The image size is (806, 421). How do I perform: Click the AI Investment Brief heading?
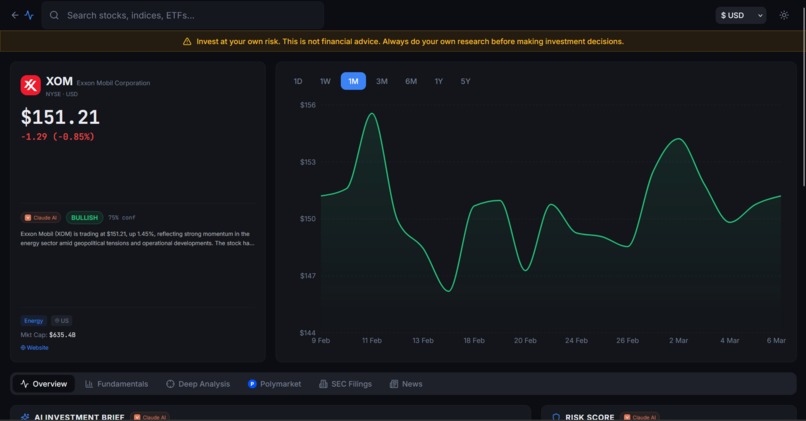pos(79,417)
